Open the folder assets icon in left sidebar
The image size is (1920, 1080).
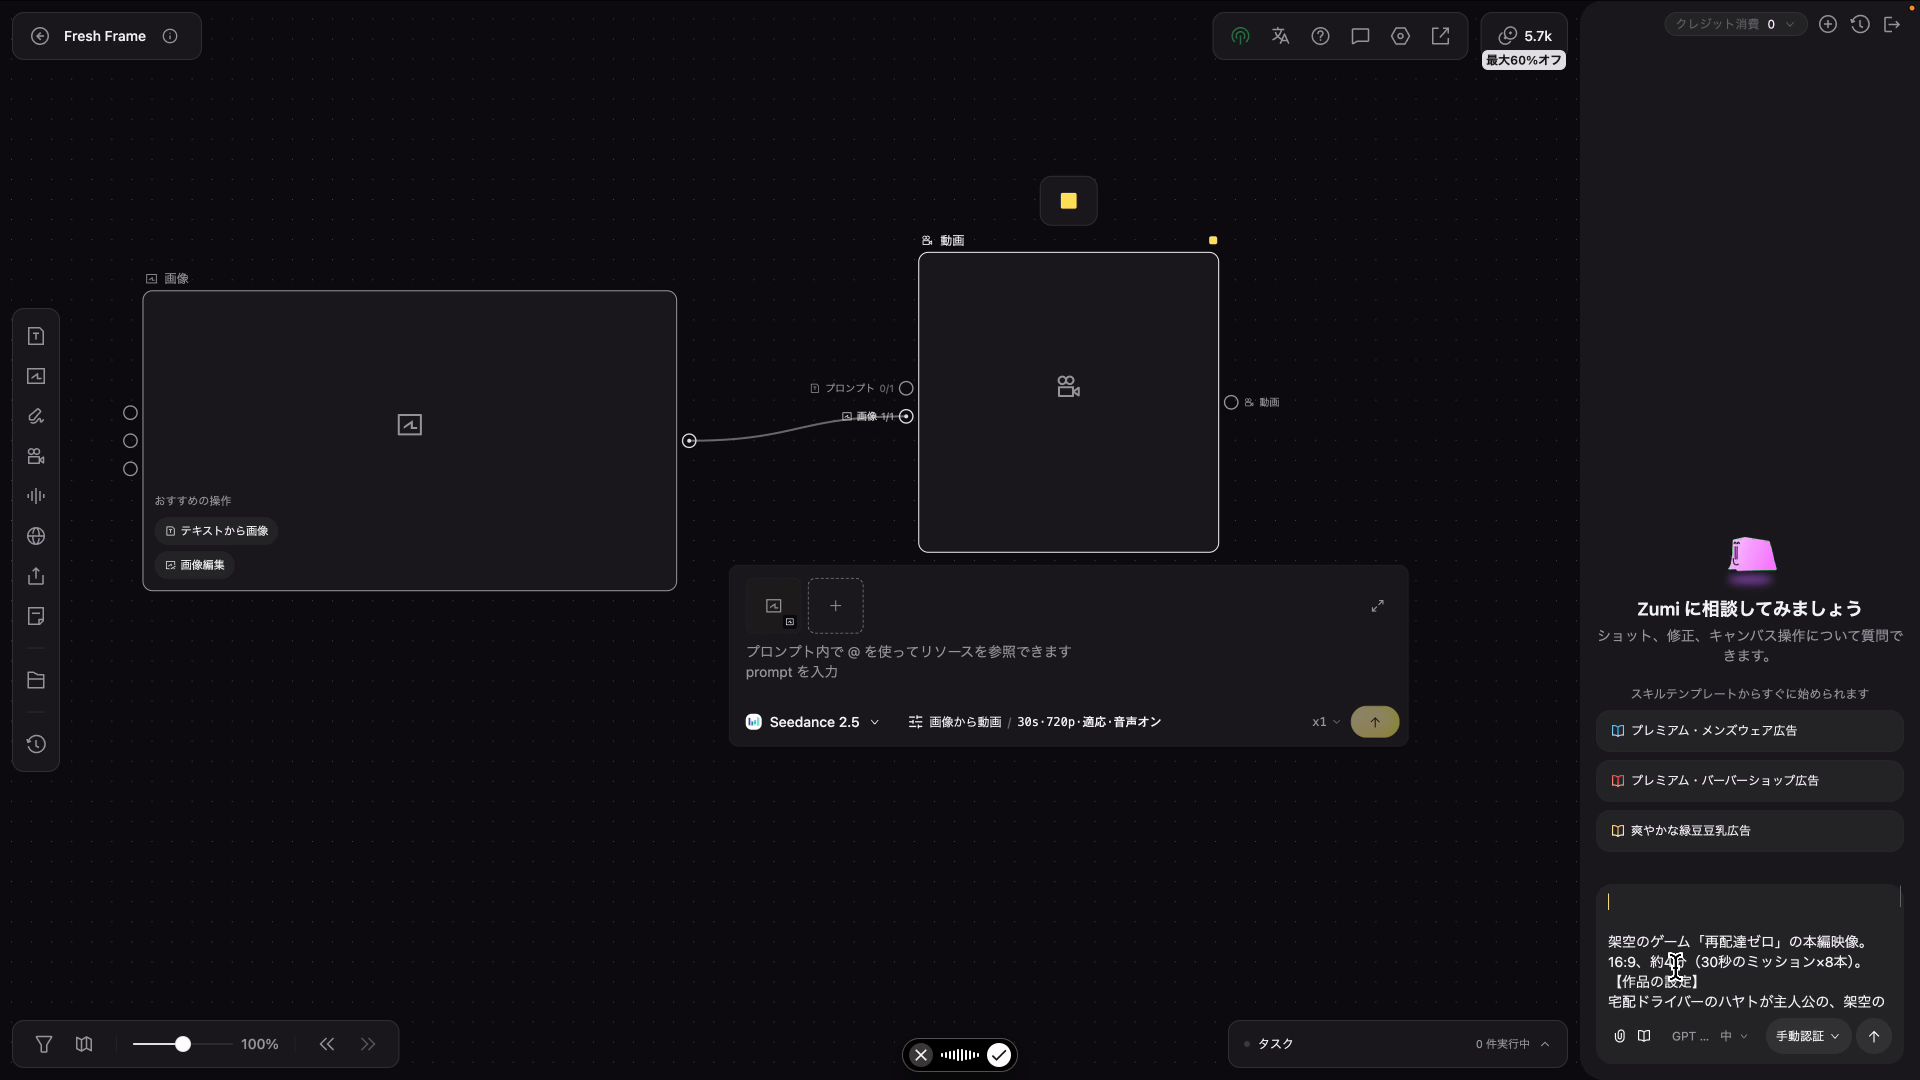36,680
